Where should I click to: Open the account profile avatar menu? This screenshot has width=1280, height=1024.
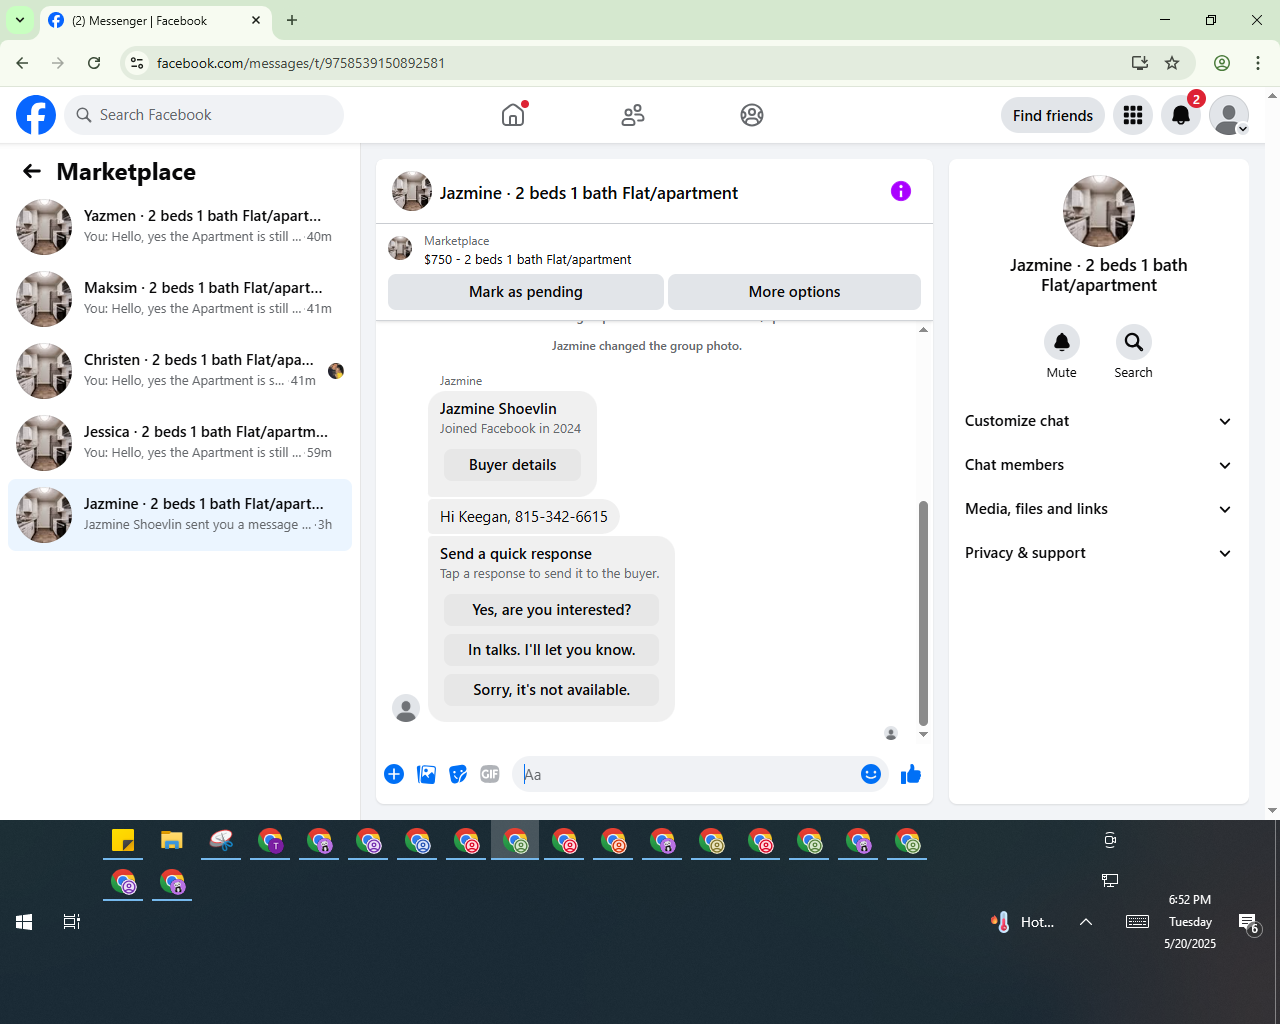coord(1229,115)
